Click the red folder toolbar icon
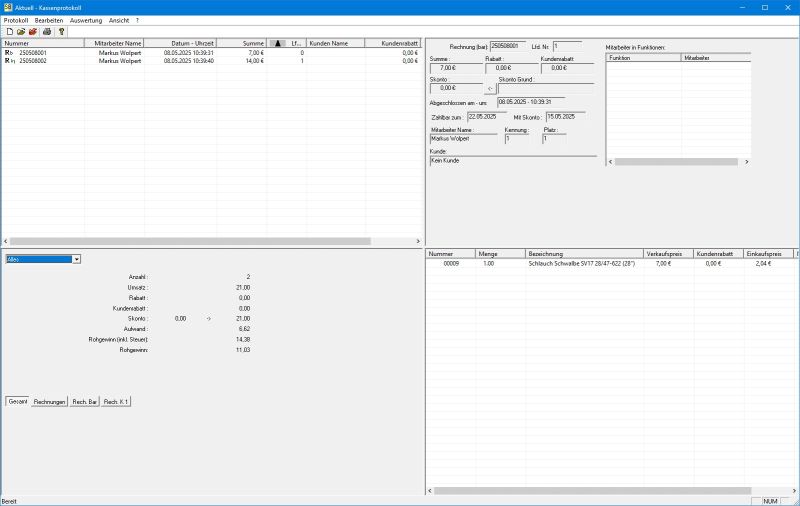 tap(33, 32)
